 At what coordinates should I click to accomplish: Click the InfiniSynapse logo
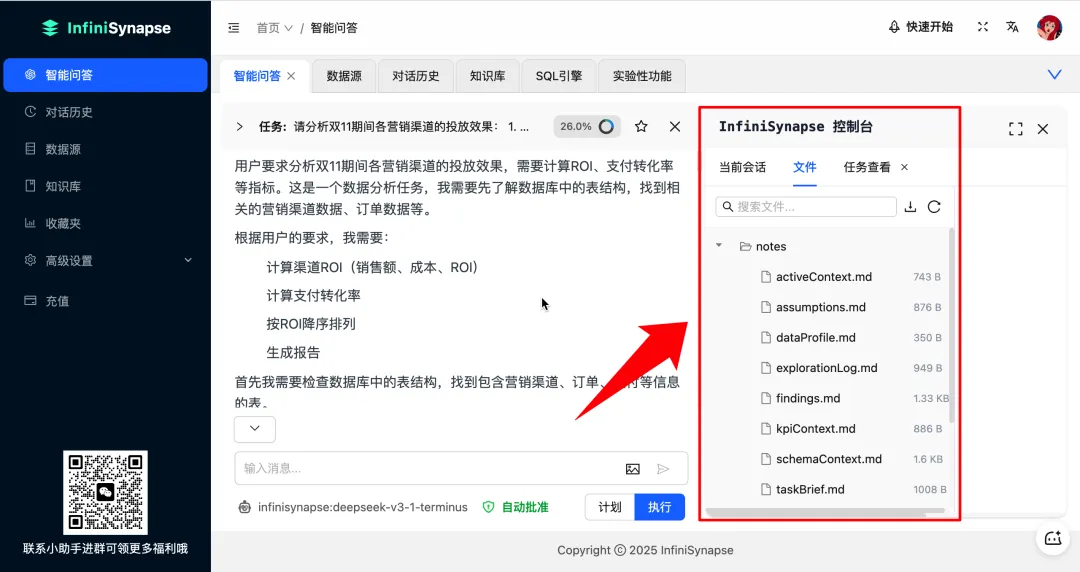click(x=105, y=28)
